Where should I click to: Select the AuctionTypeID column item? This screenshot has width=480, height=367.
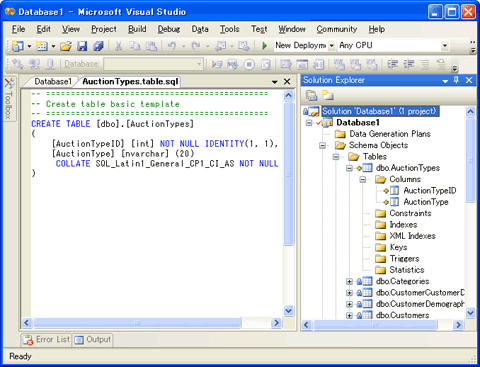pos(430,191)
